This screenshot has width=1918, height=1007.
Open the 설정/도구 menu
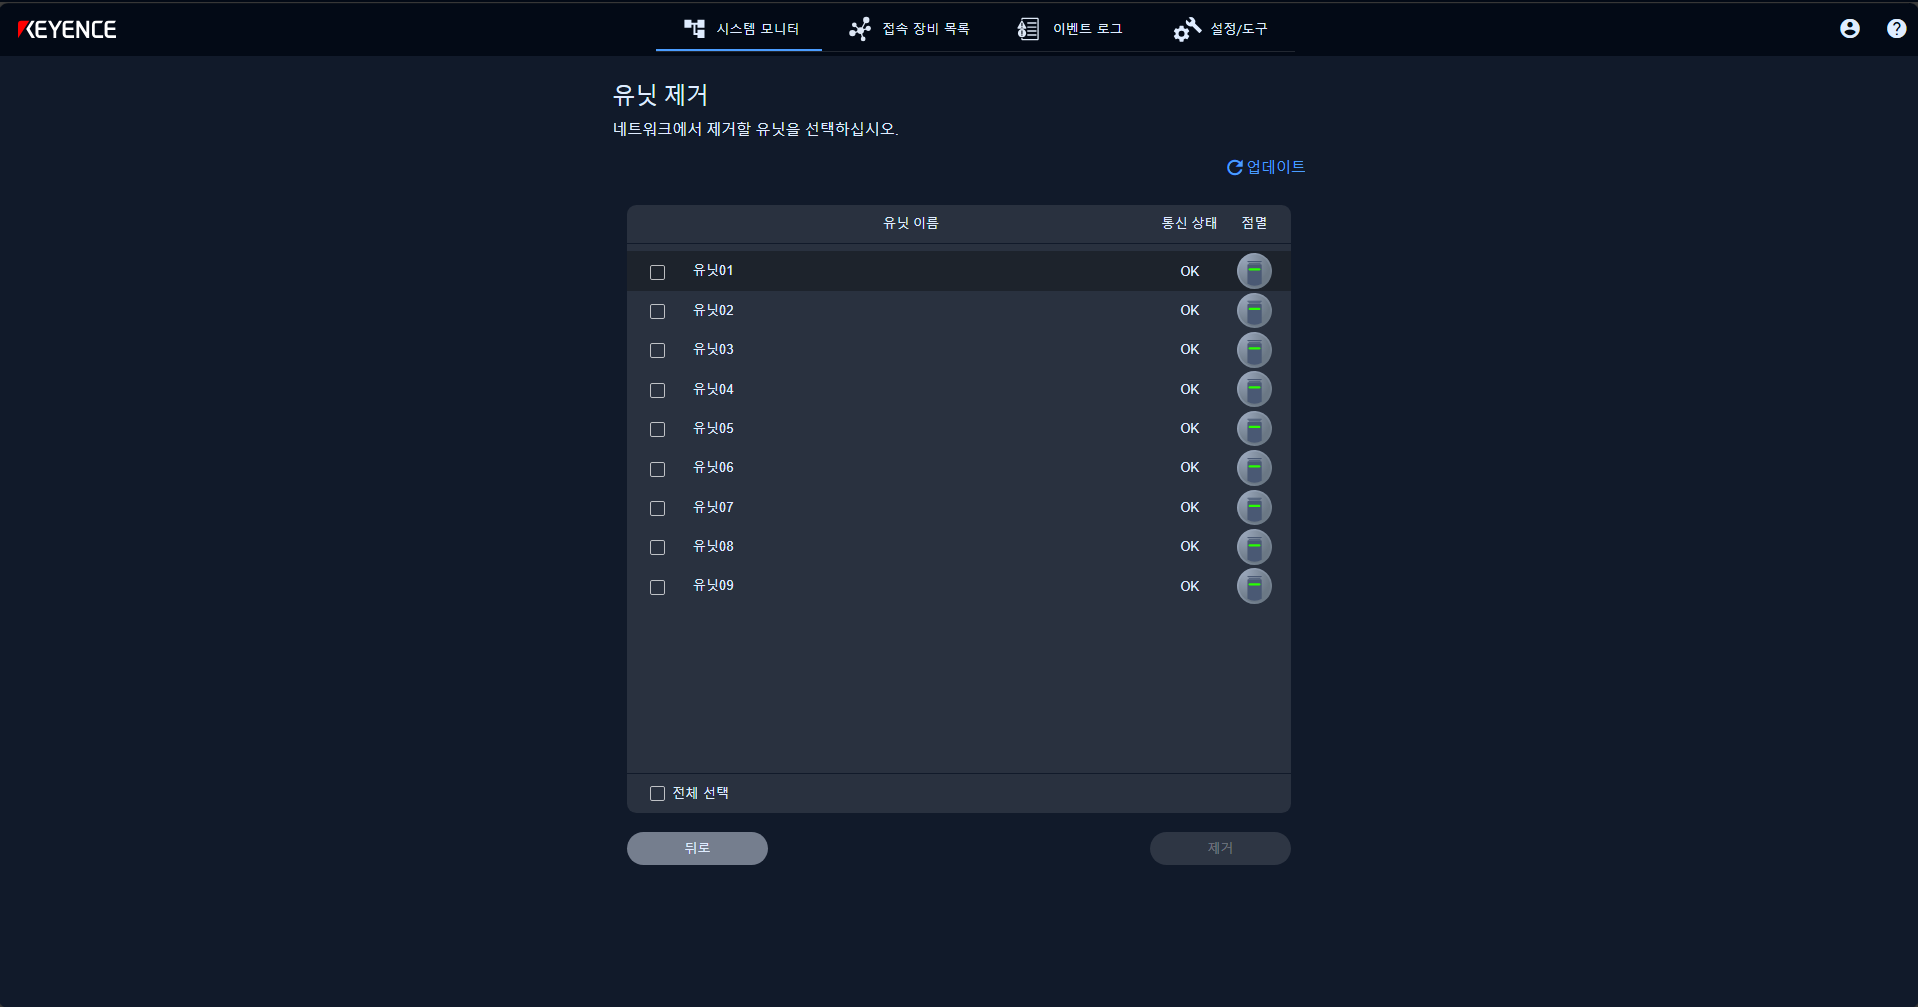coord(1220,29)
